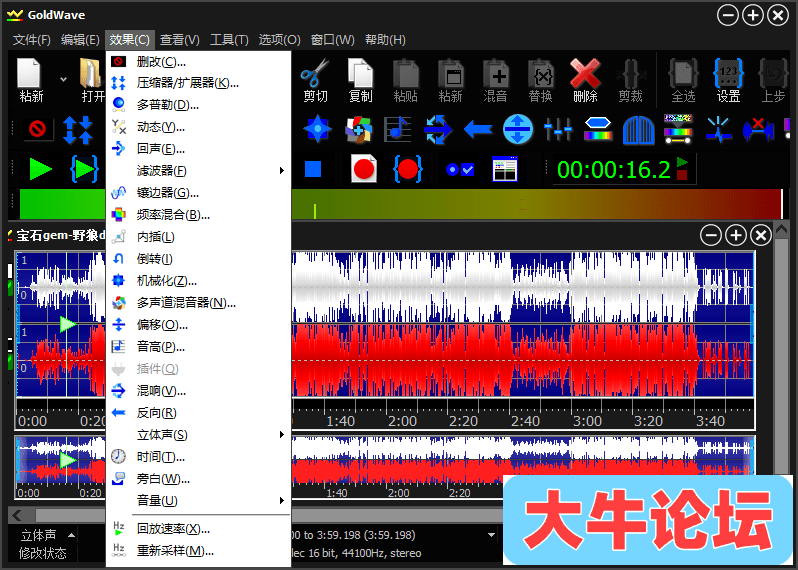
Task: Click the pop/click removal spark icon
Action: point(718,129)
